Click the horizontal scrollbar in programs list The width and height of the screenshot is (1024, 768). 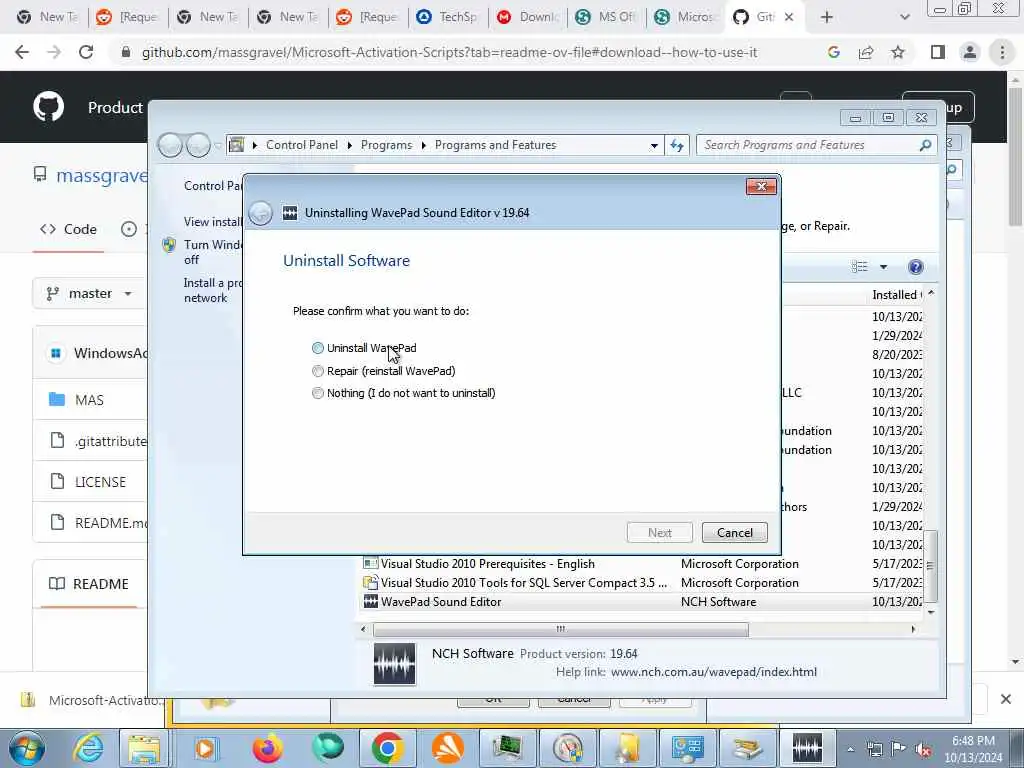[x=560, y=630]
